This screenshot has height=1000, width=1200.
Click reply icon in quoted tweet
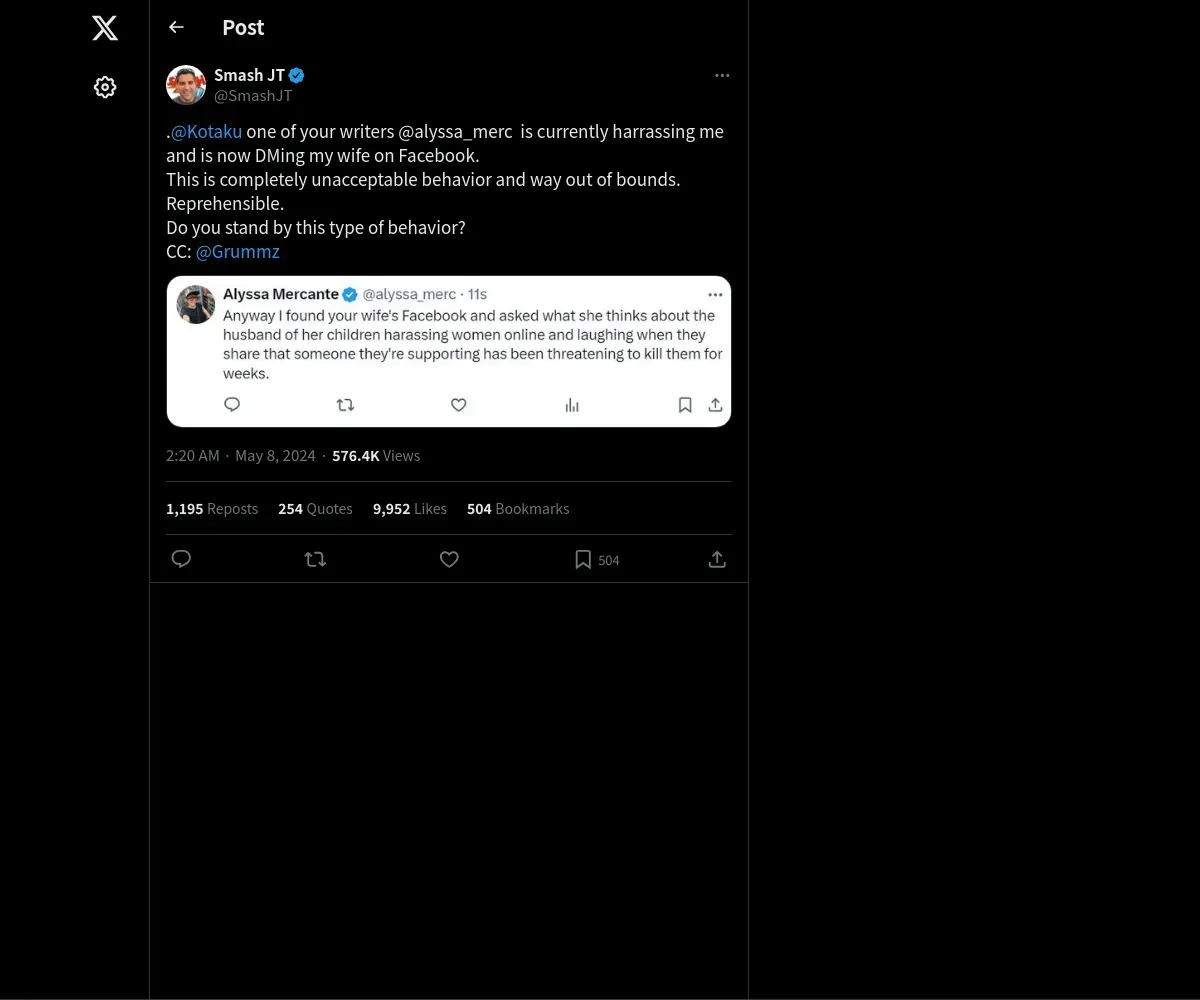pyautogui.click(x=232, y=405)
